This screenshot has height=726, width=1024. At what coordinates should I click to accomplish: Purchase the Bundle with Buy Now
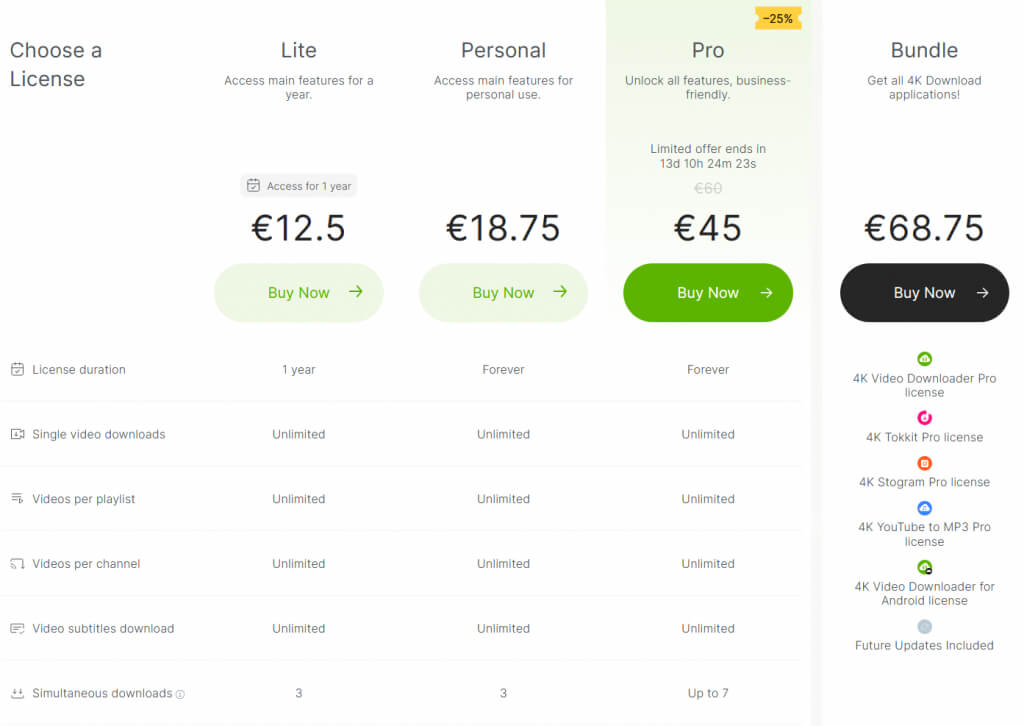(x=924, y=293)
